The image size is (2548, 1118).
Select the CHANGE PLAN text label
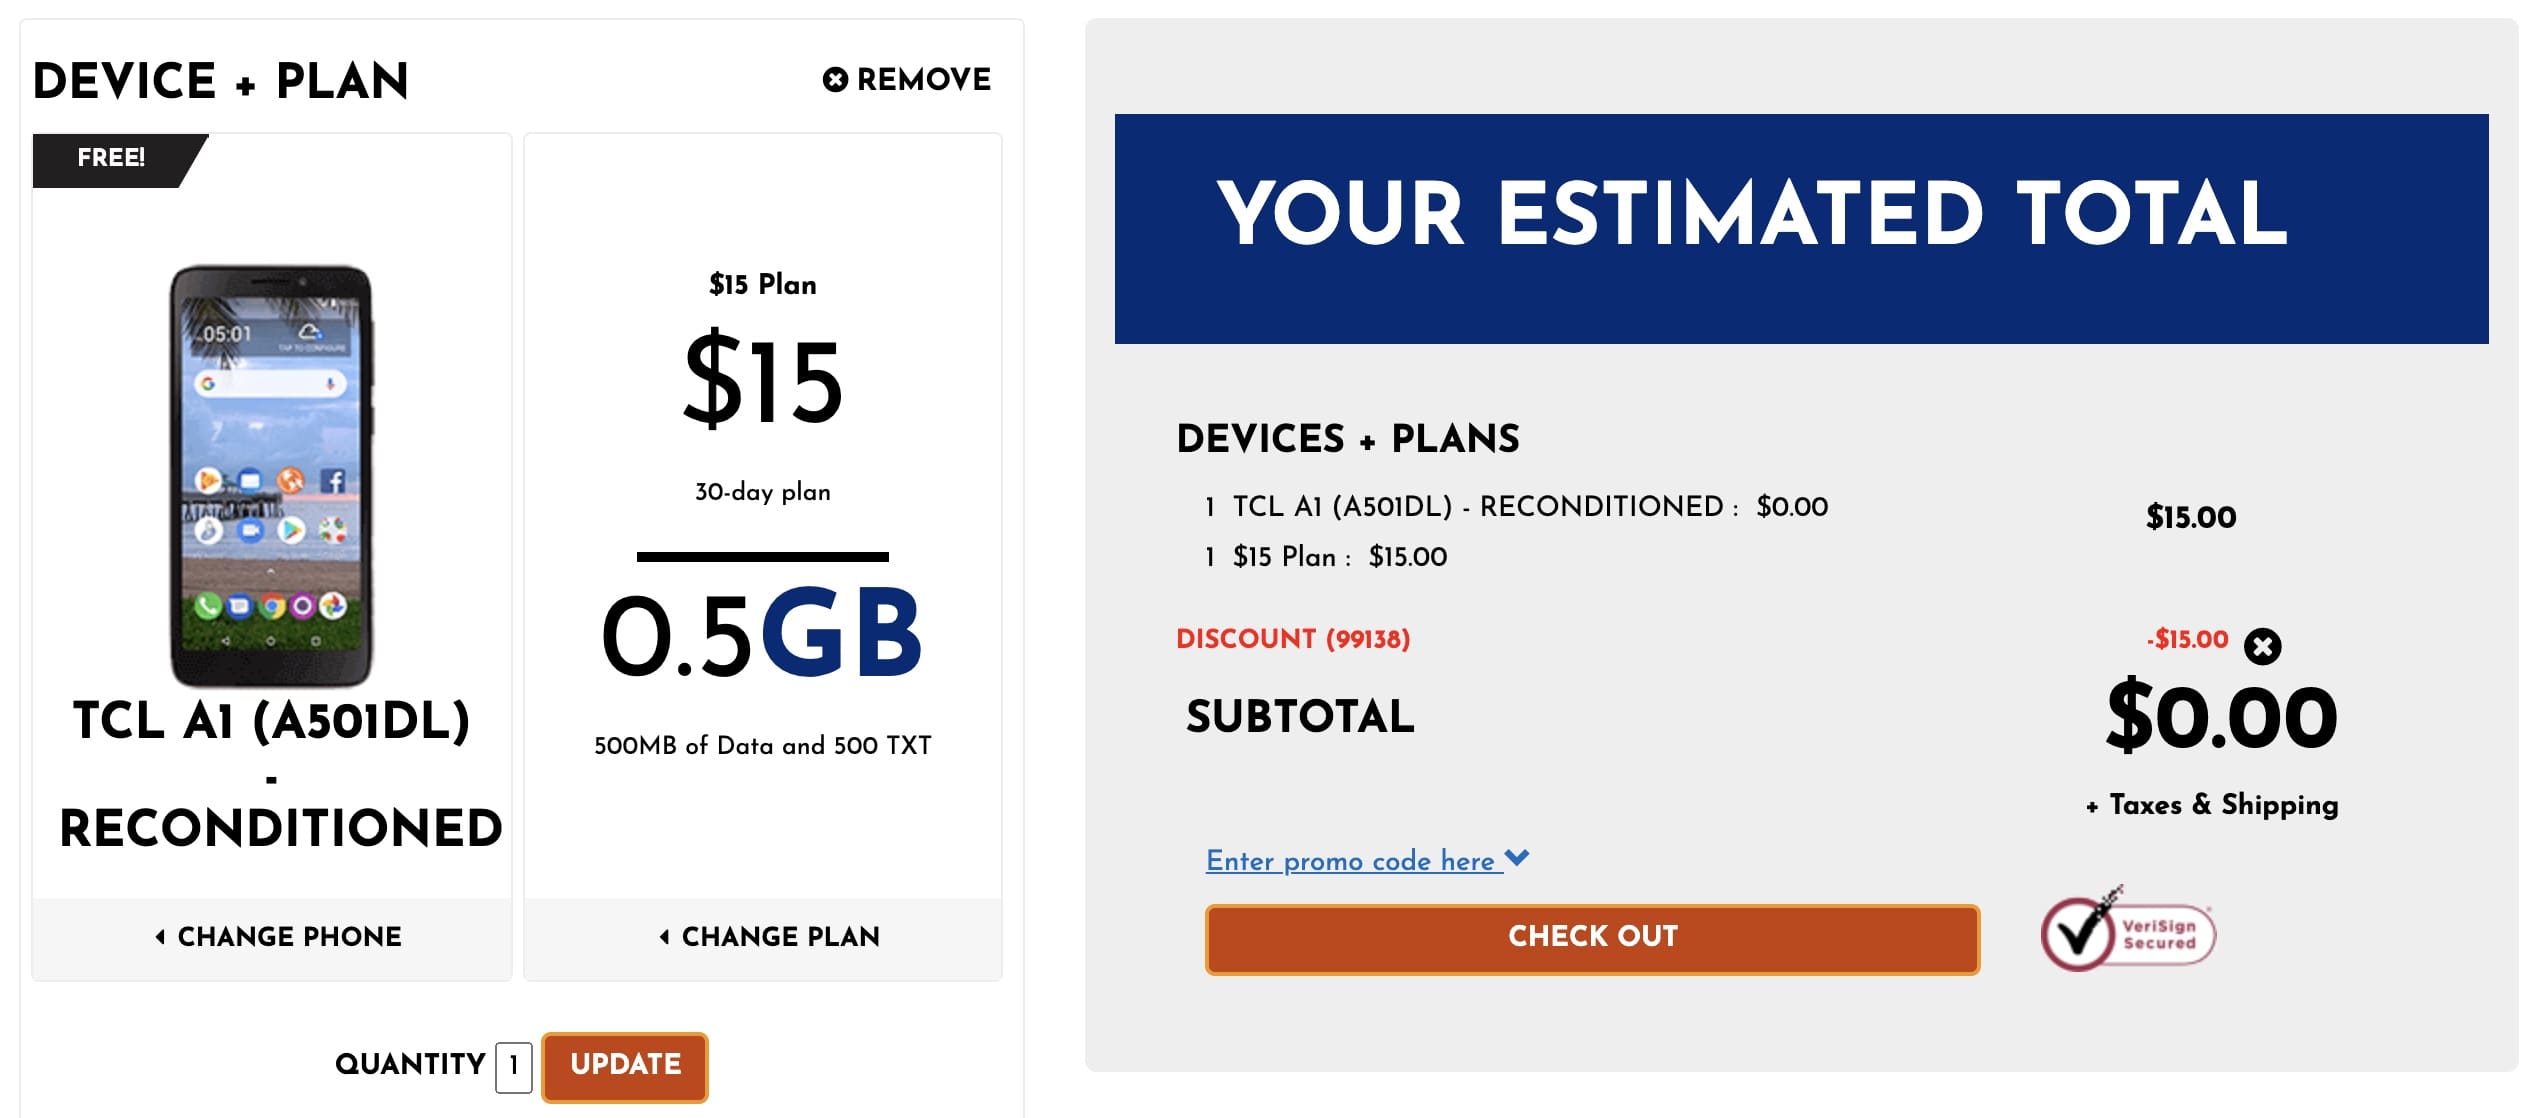point(781,936)
